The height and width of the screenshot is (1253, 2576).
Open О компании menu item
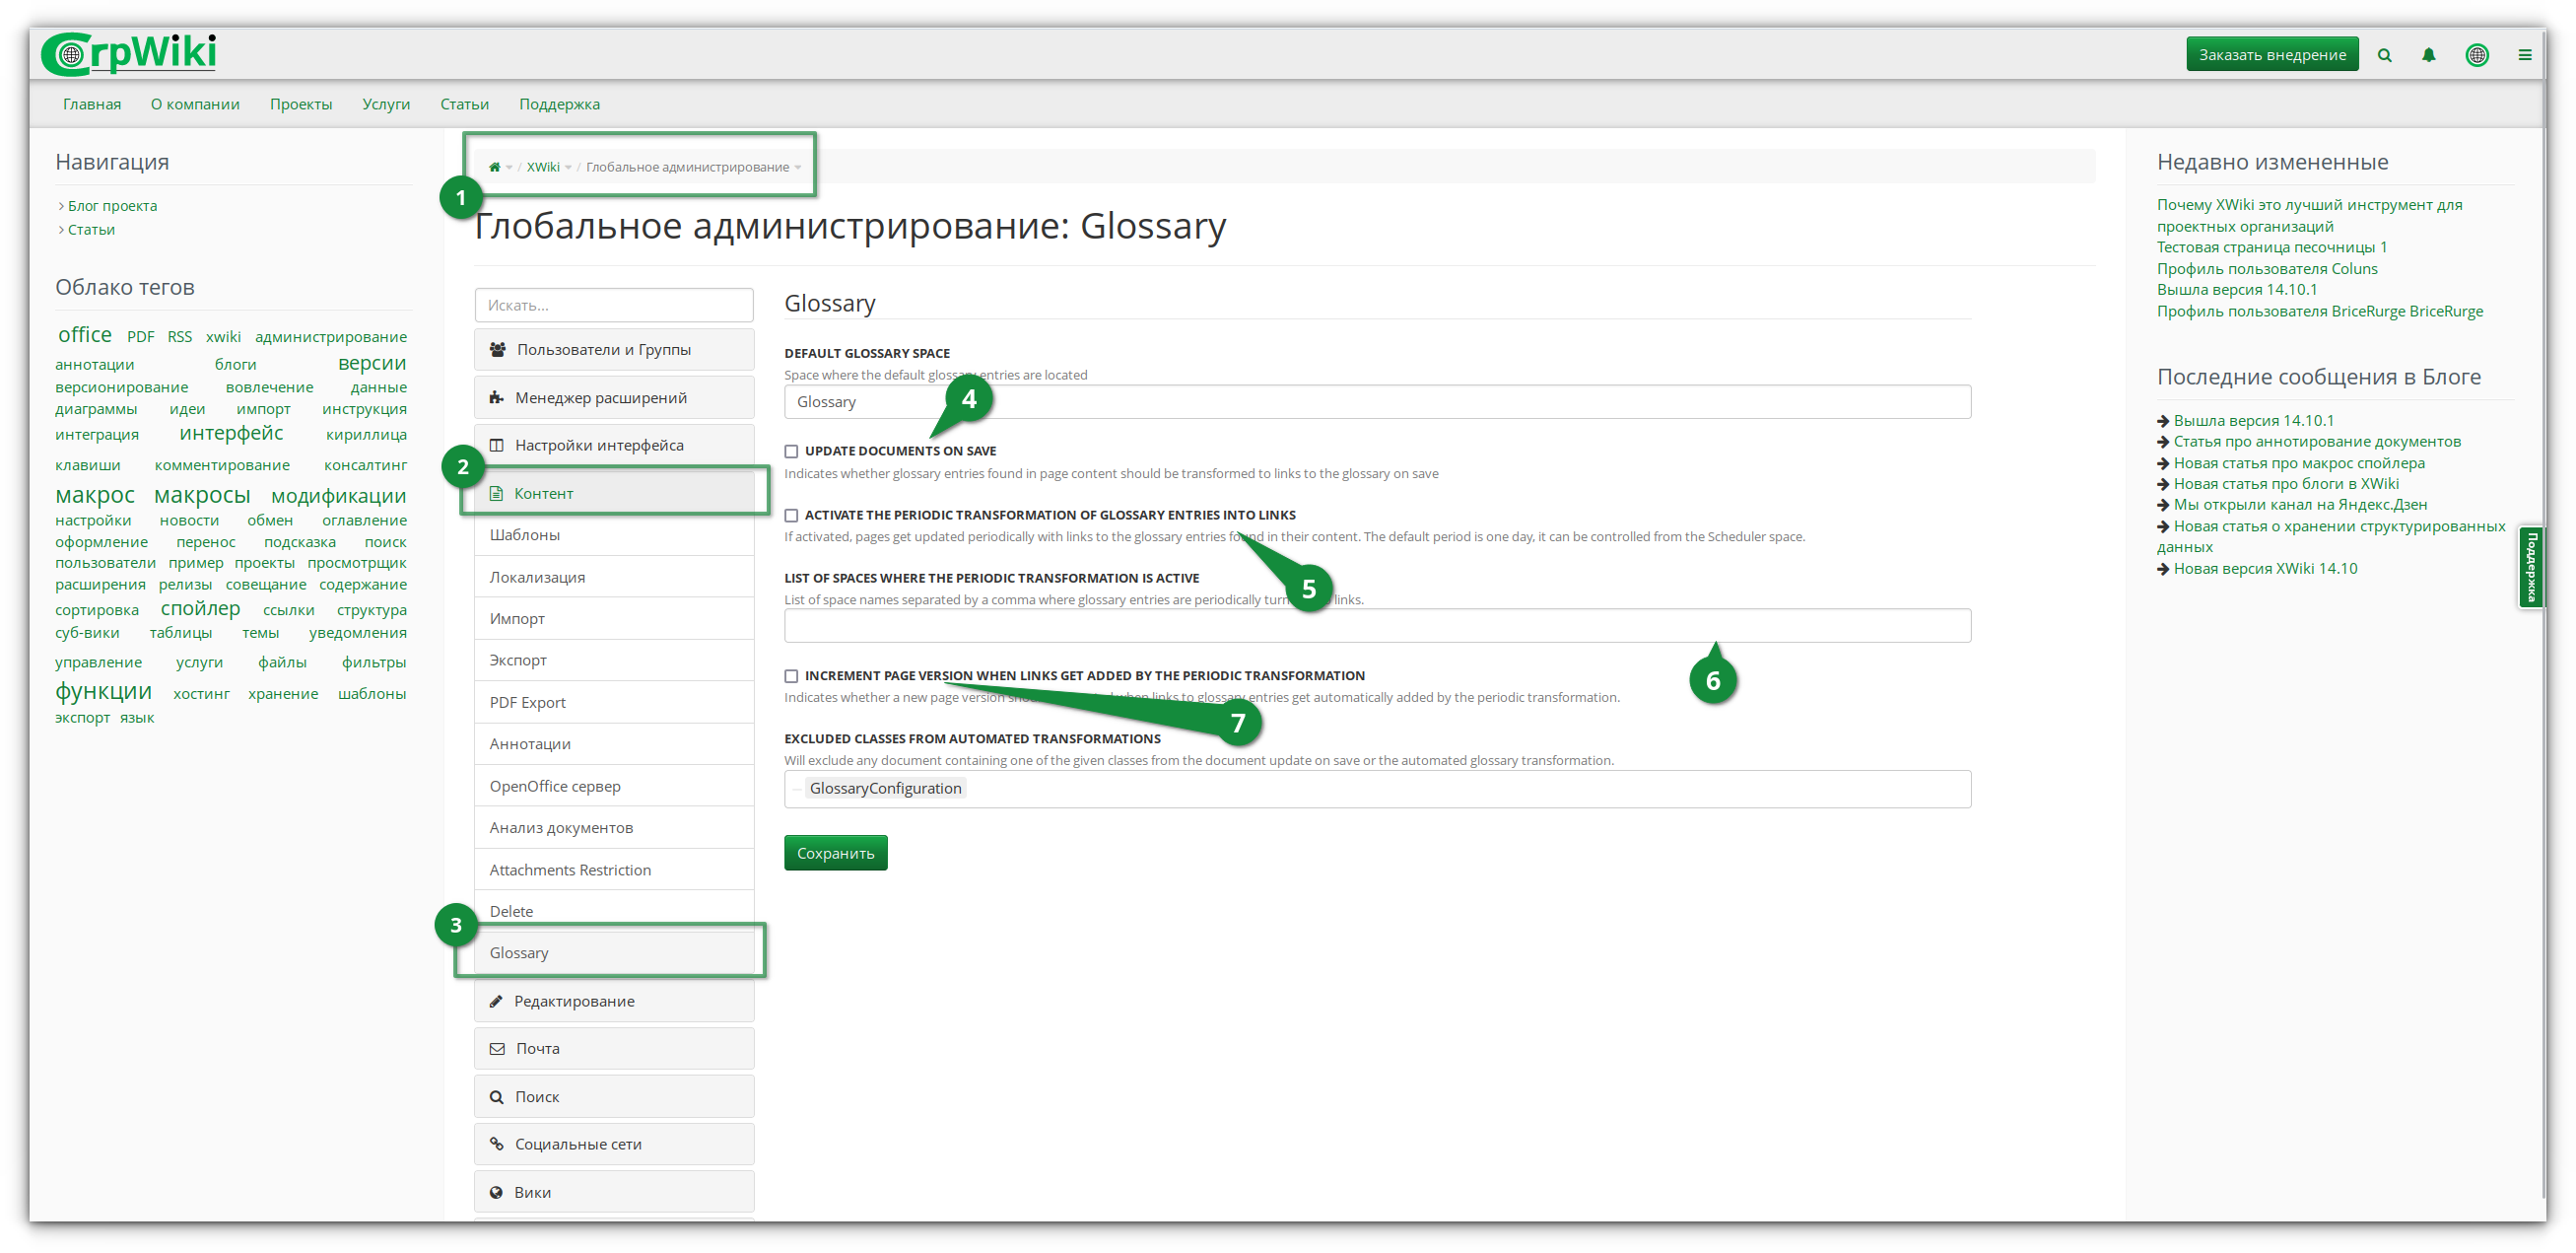[195, 104]
